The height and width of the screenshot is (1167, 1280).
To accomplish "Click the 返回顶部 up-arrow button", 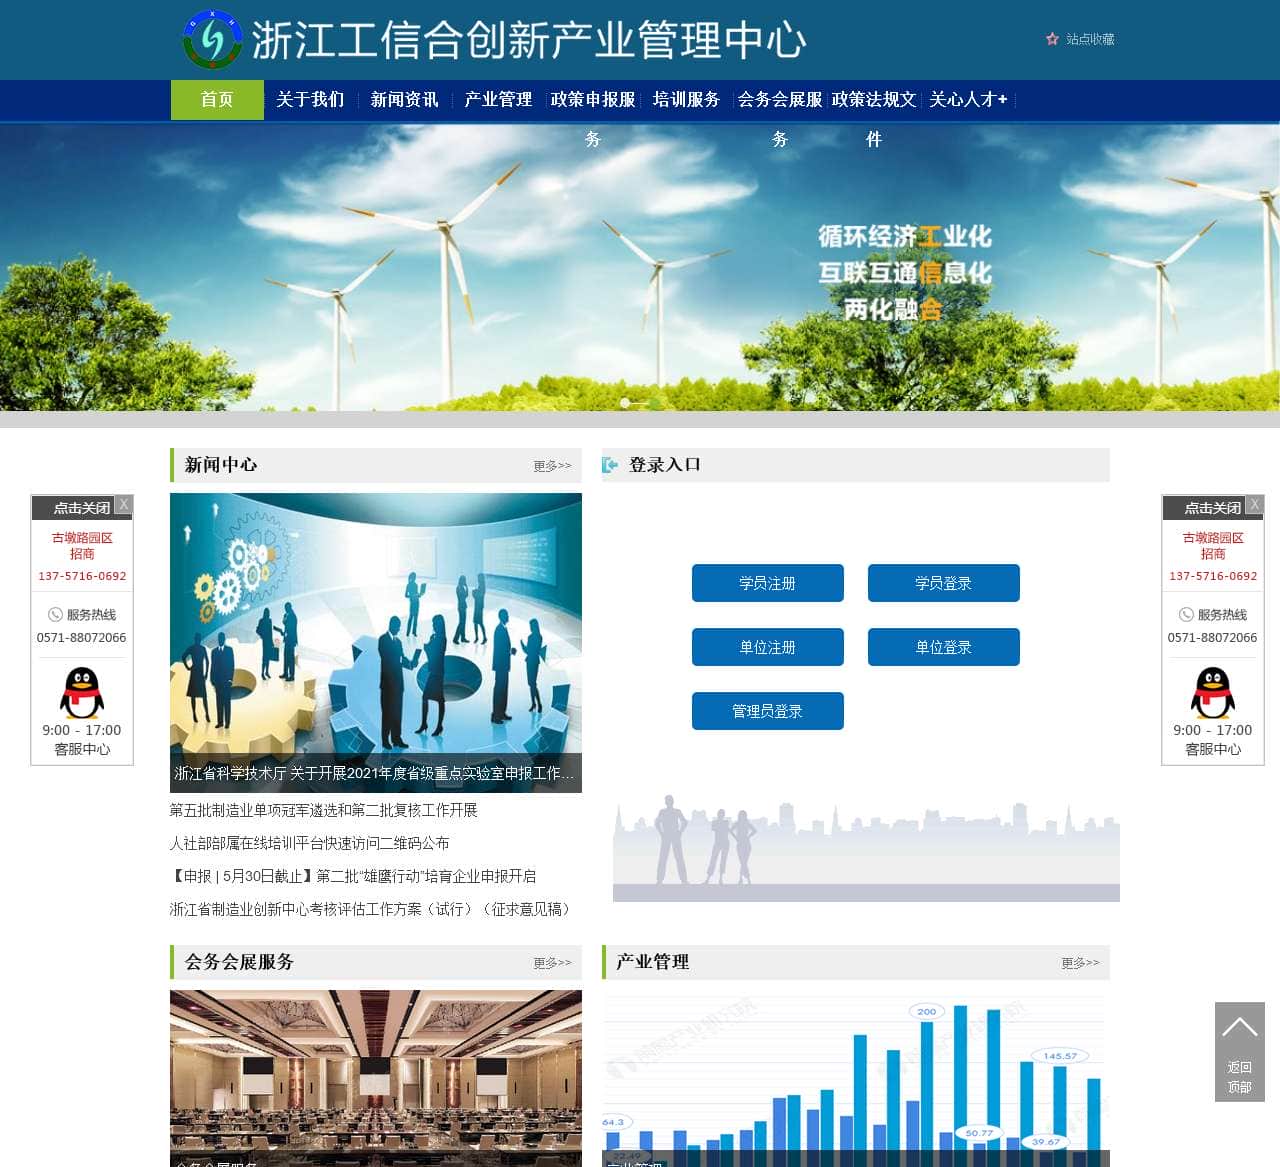I will click(1240, 1052).
